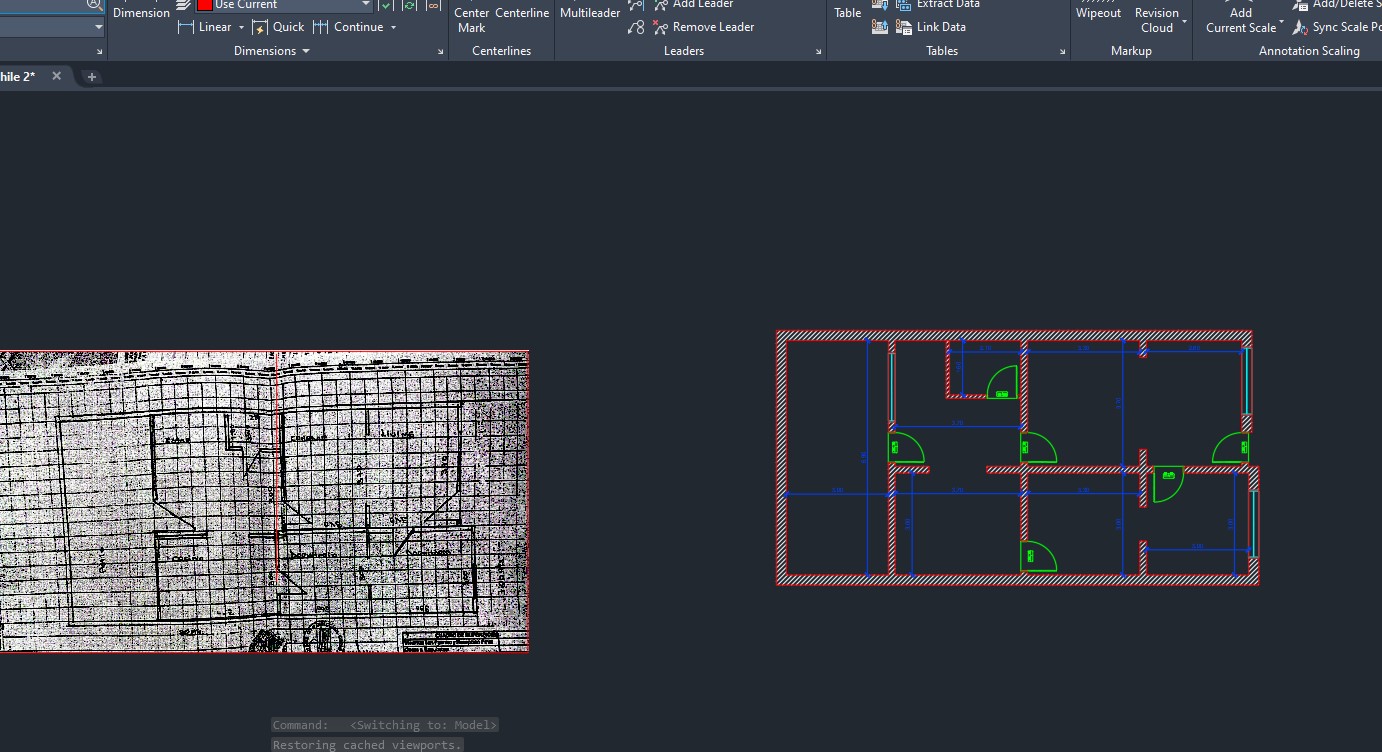Close the current drawing file tab
The width and height of the screenshot is (1382, 752).
pos(56,76)
